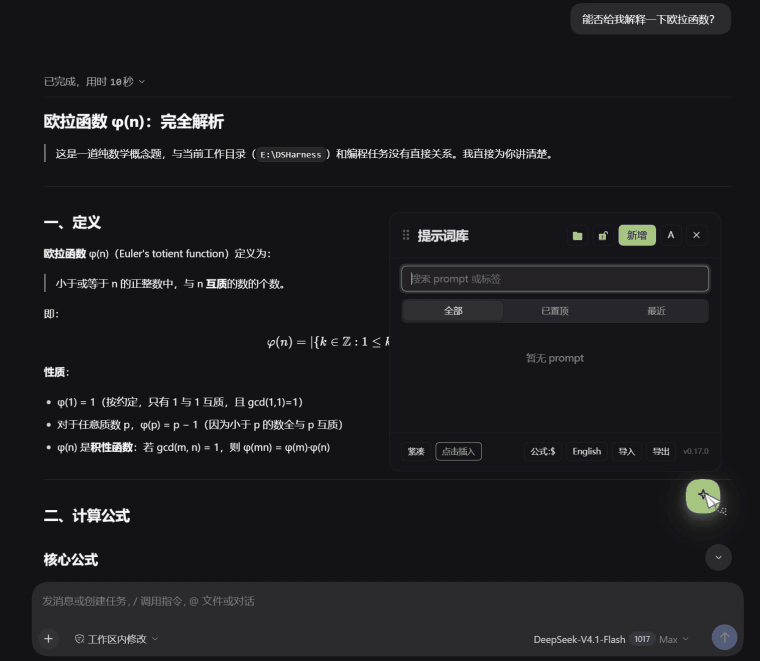Click the green floating sparkle button
The width and height of the screenshot is (760, 661).
click(703, 496)
